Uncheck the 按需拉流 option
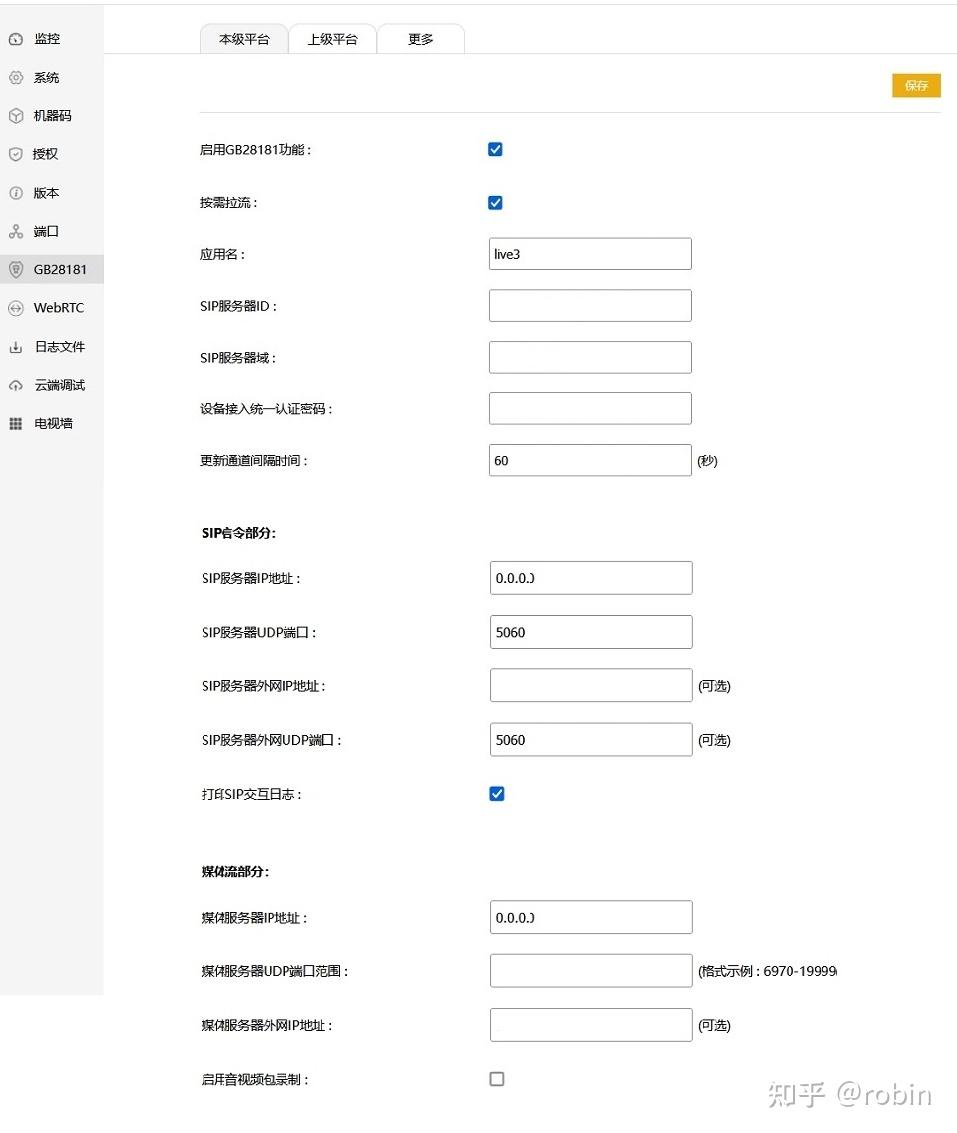The height and width of the screenshot is (1133, 957). point(495,202)
